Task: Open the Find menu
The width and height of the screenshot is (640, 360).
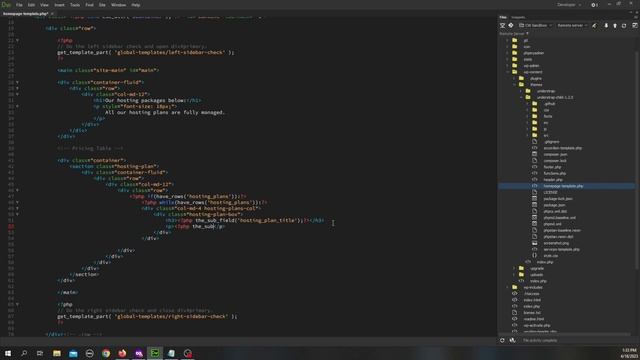Action: (x=89, y=5)
